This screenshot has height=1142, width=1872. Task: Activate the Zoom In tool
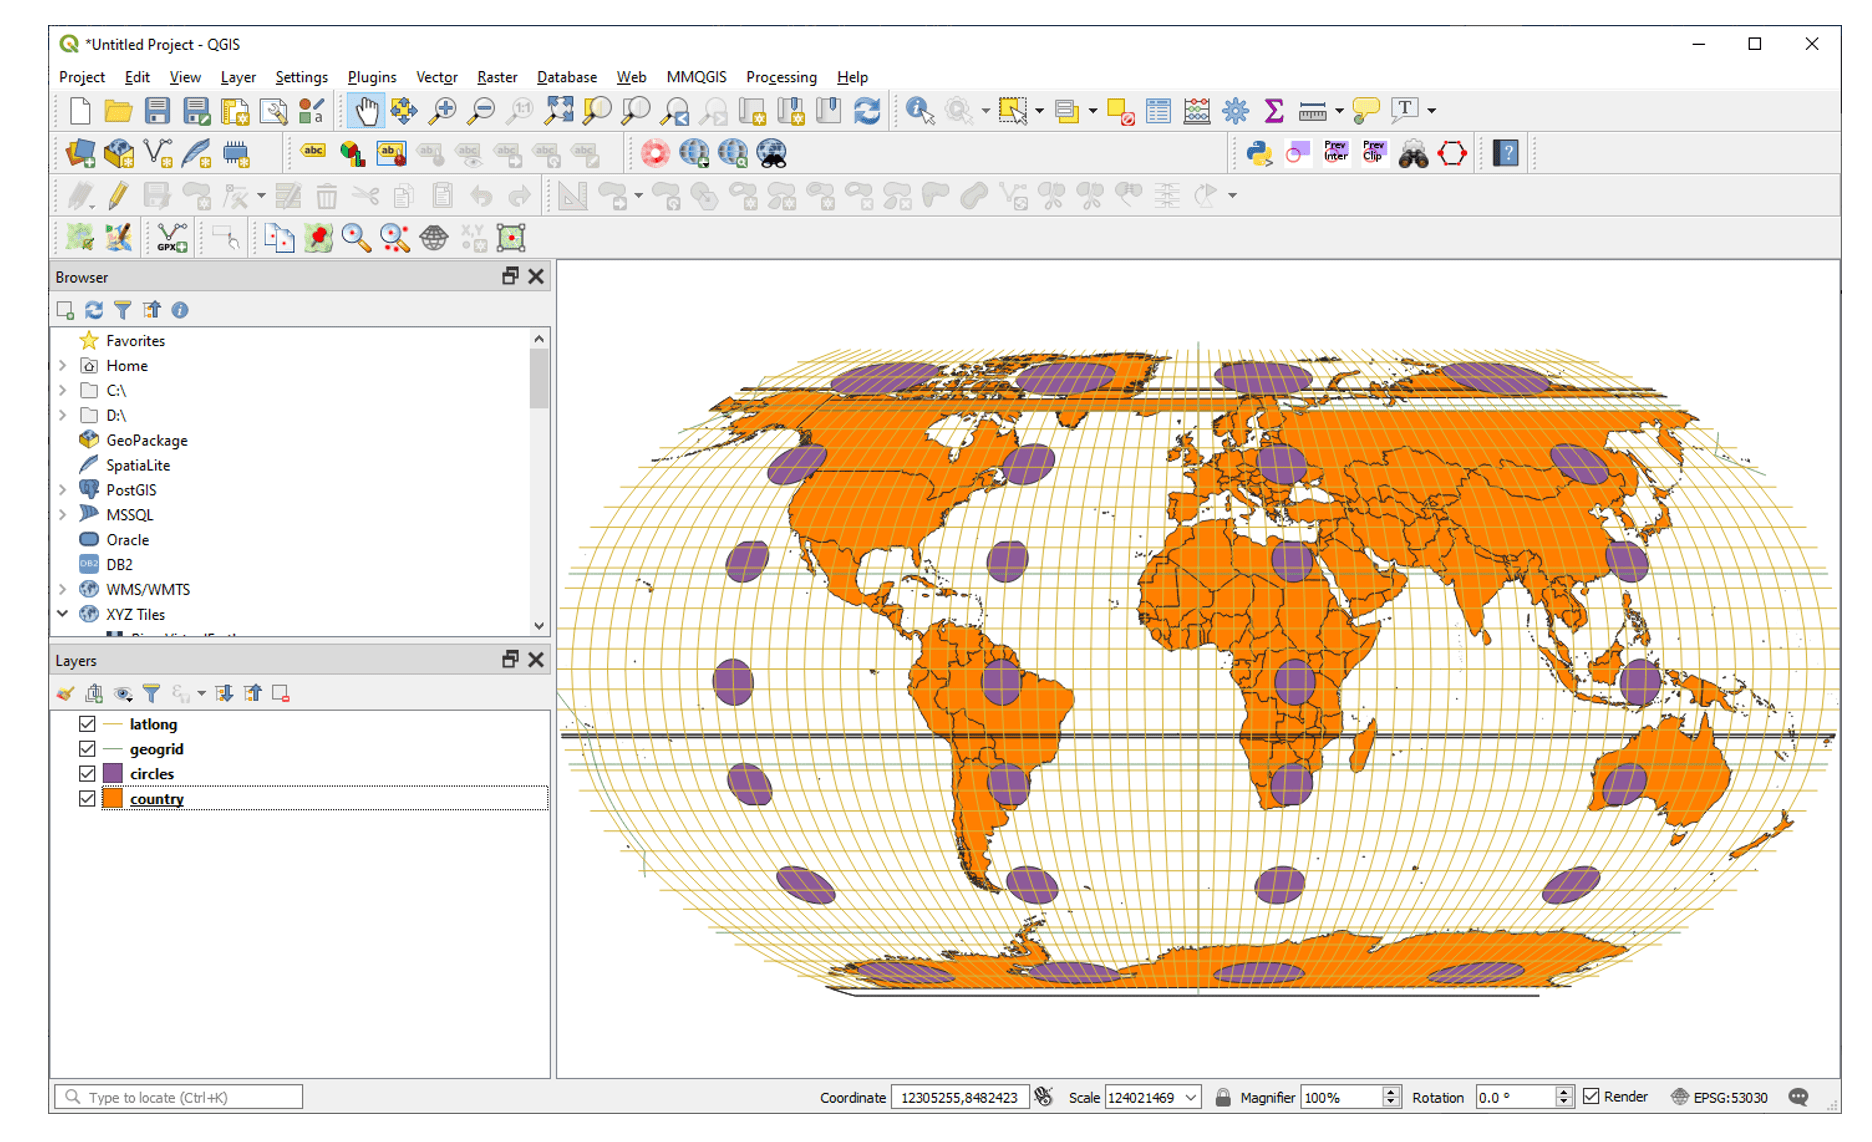pos(442,111)
